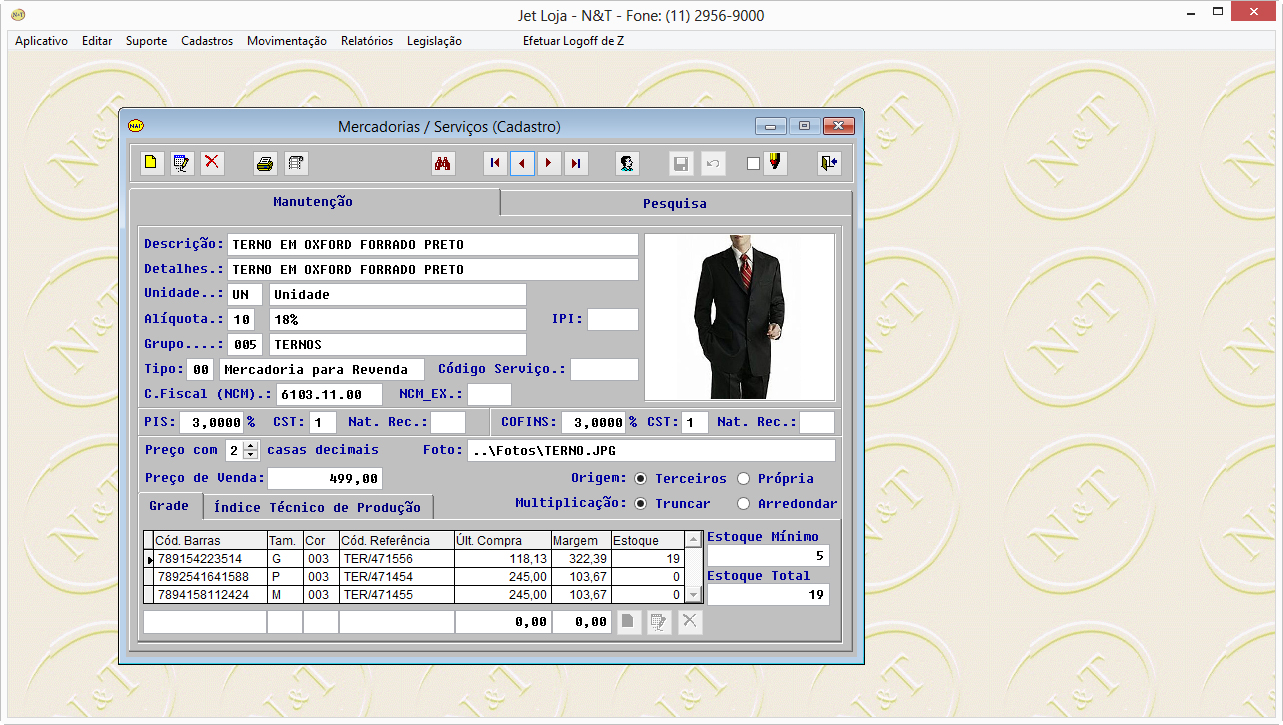Select the Arredondar multiplication option

coord(743,504)
